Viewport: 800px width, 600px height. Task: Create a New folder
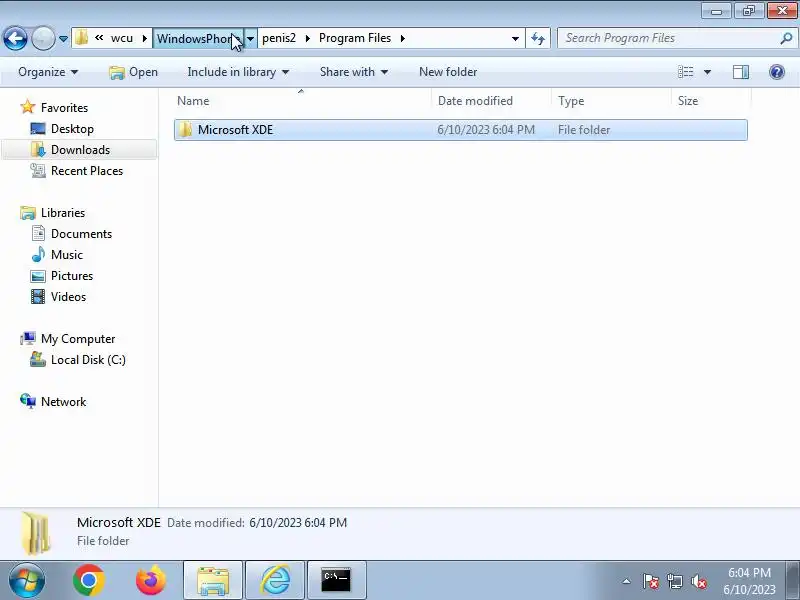point(448,72)
